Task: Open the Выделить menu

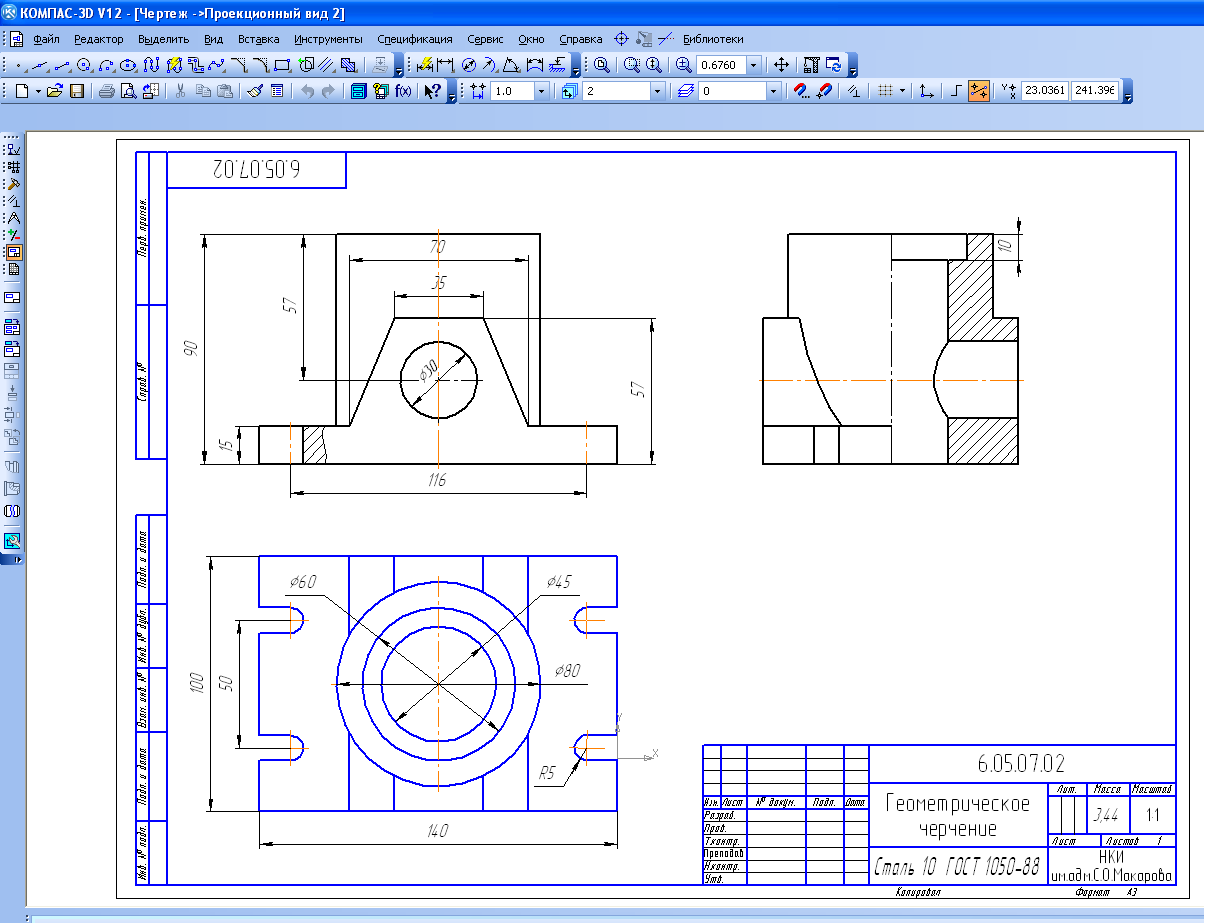Action: point(163,39)
